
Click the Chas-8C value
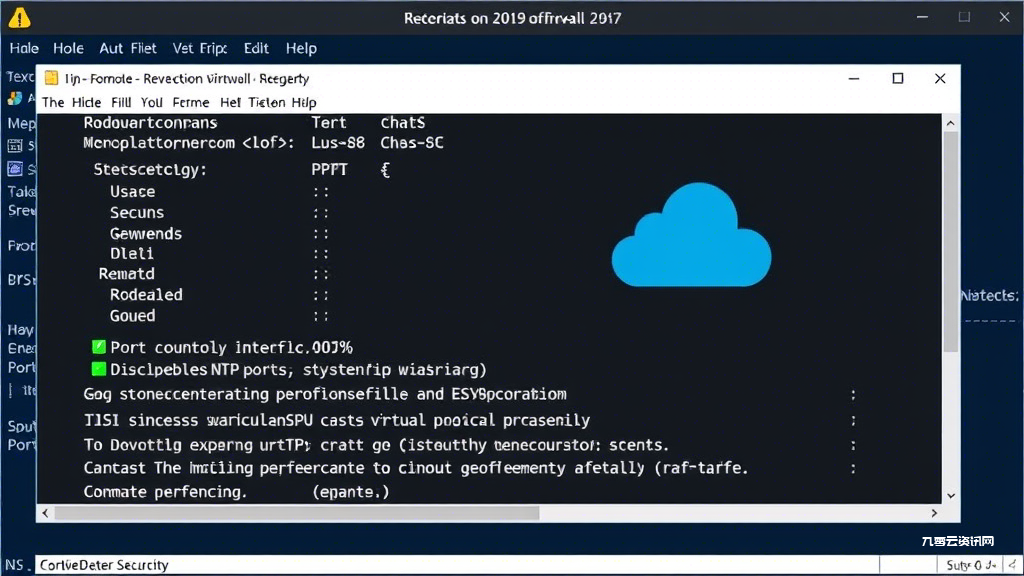(412, 143)
